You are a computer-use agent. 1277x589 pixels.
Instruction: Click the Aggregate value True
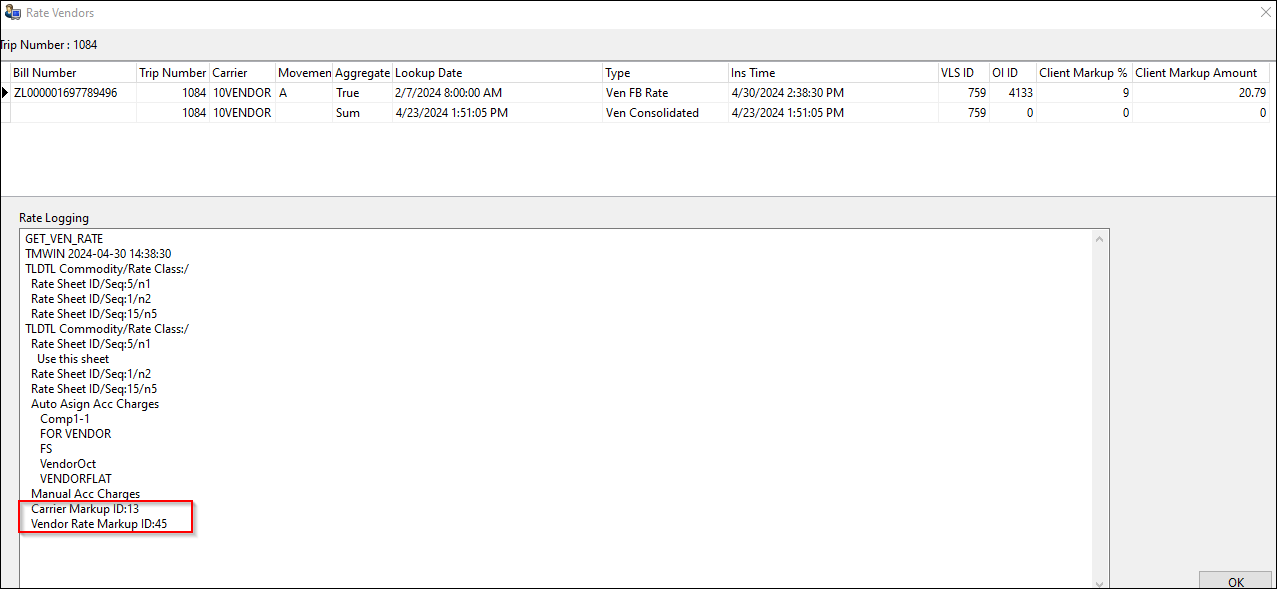point(362,93)
